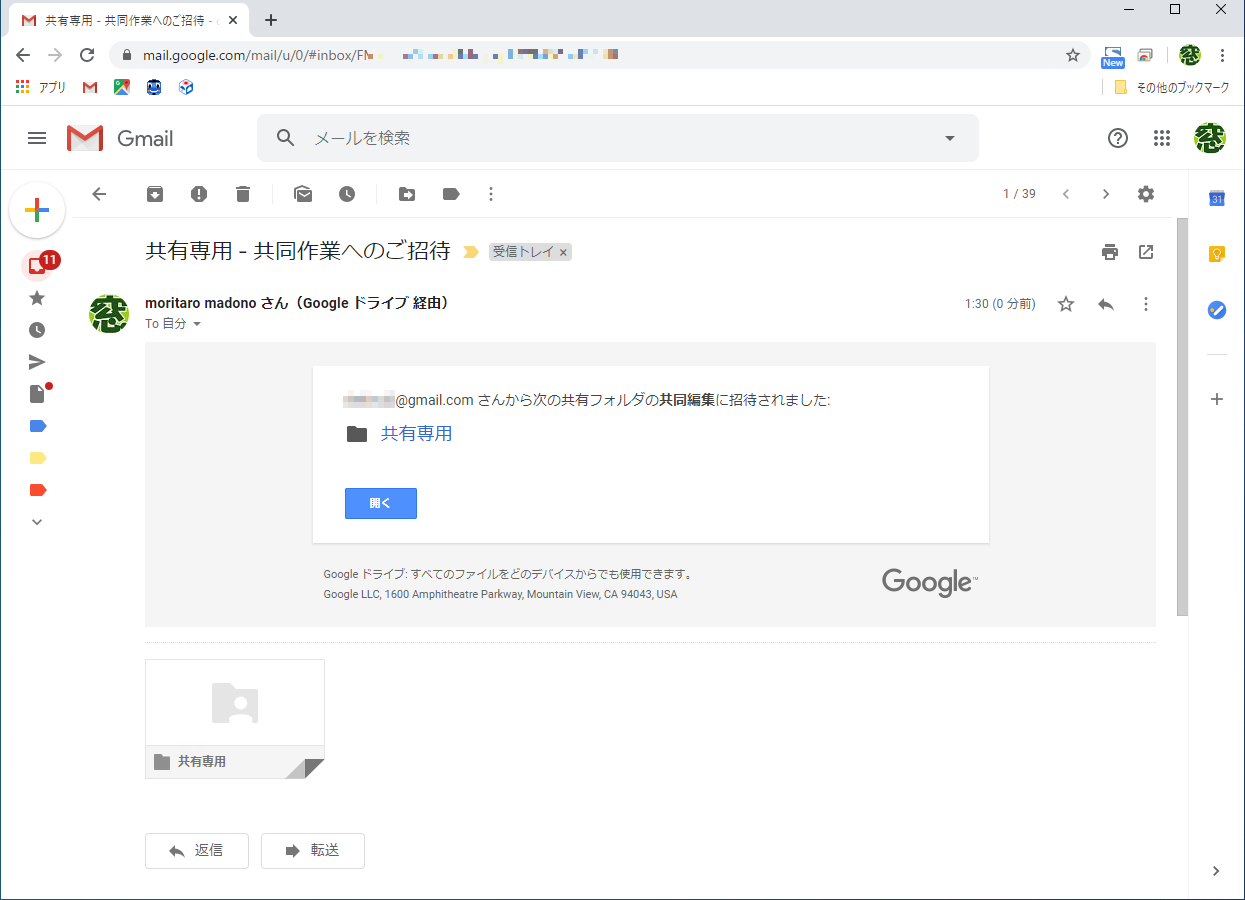This screenshot has height=900, width=1245.
Task: Archive the open email
Action: coord(154,194)
